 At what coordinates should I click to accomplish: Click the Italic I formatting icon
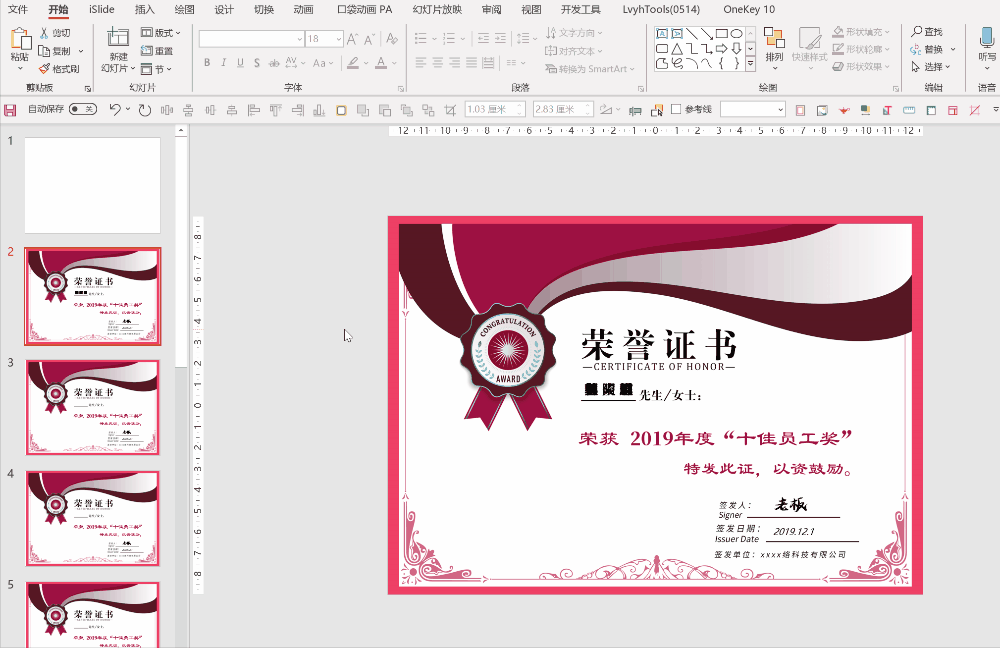point(223,63)
